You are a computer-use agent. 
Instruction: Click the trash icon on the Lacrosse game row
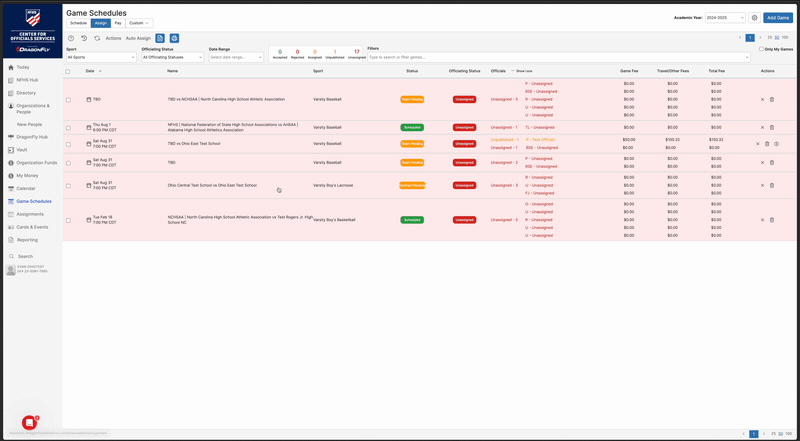[772, 185]
